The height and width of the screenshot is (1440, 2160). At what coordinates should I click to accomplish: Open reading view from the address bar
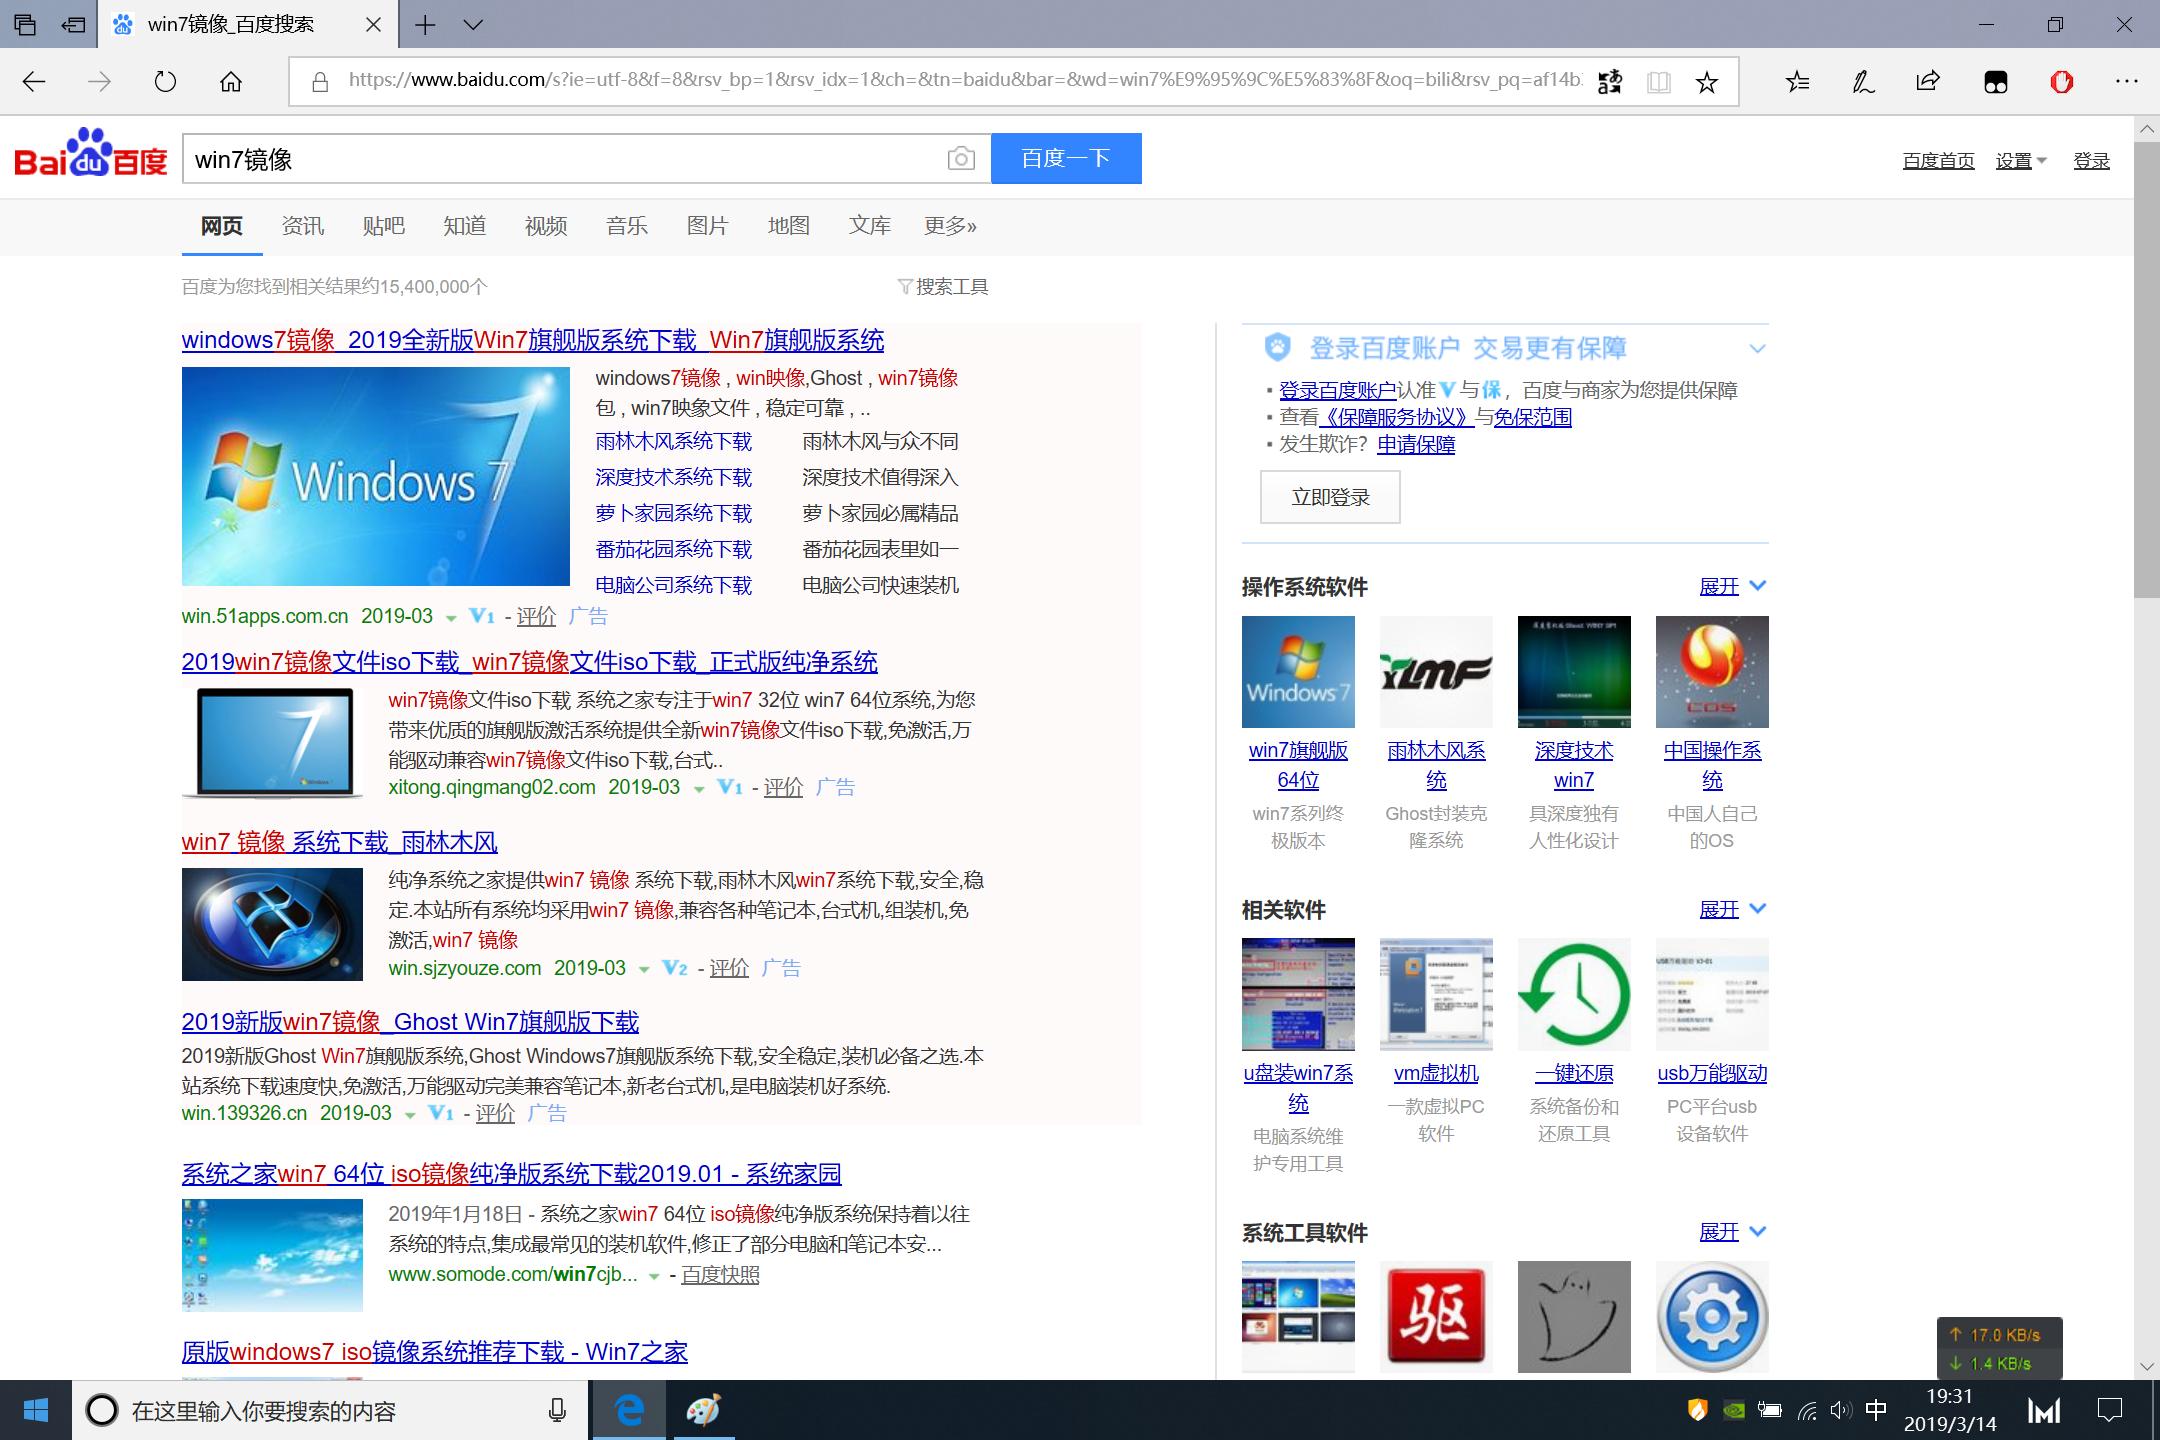pyautogui.click(x=1659, y=81)
